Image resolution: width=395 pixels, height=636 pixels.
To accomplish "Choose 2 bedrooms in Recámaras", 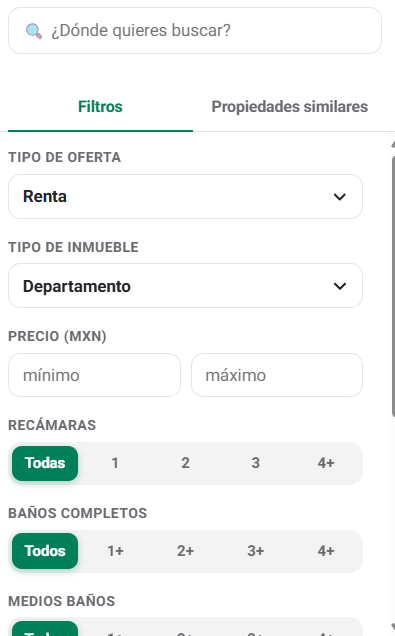I will coord(185,463).
